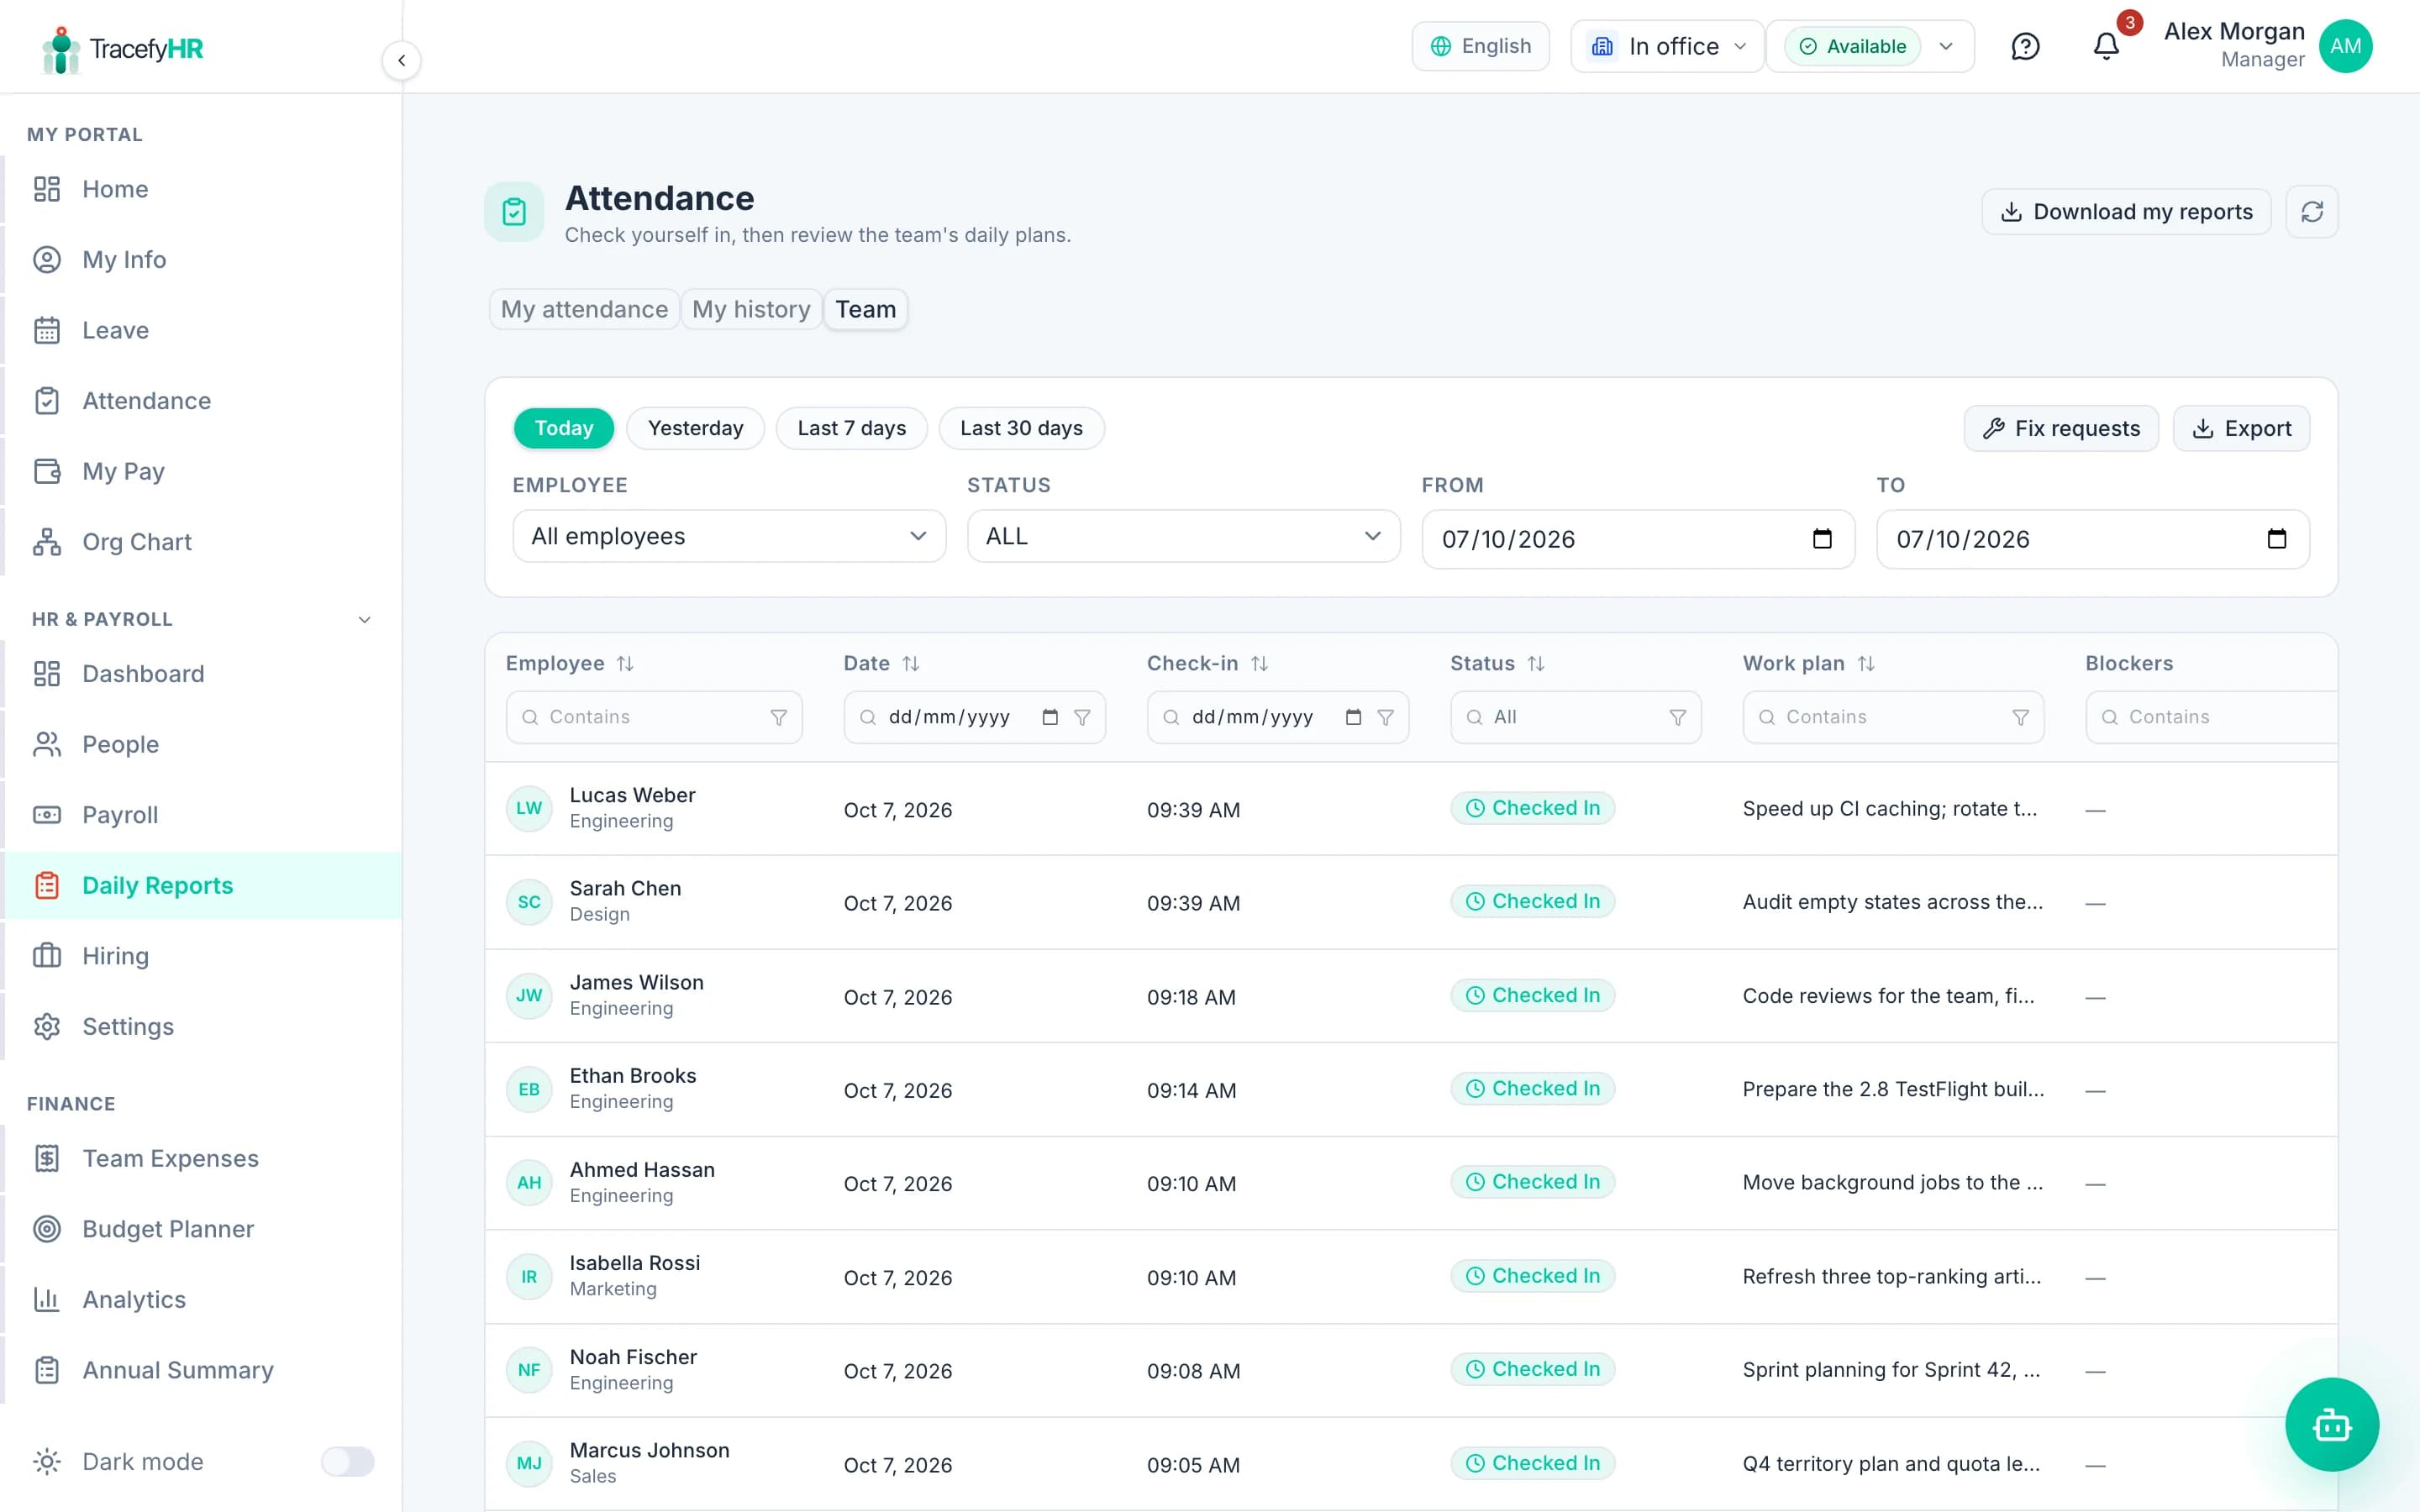Click Lucas Weber's Checked In badge
2420x1512 pixels.
[x=1532, y=808]
